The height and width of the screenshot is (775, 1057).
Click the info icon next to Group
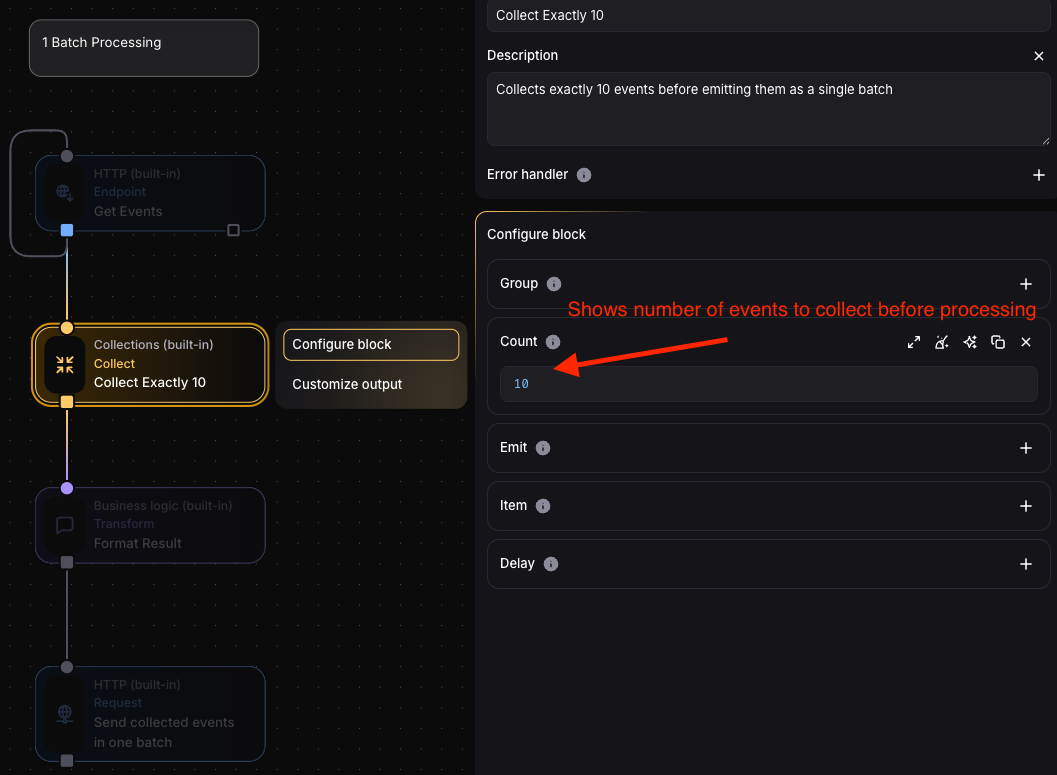(x=554, y=284)
